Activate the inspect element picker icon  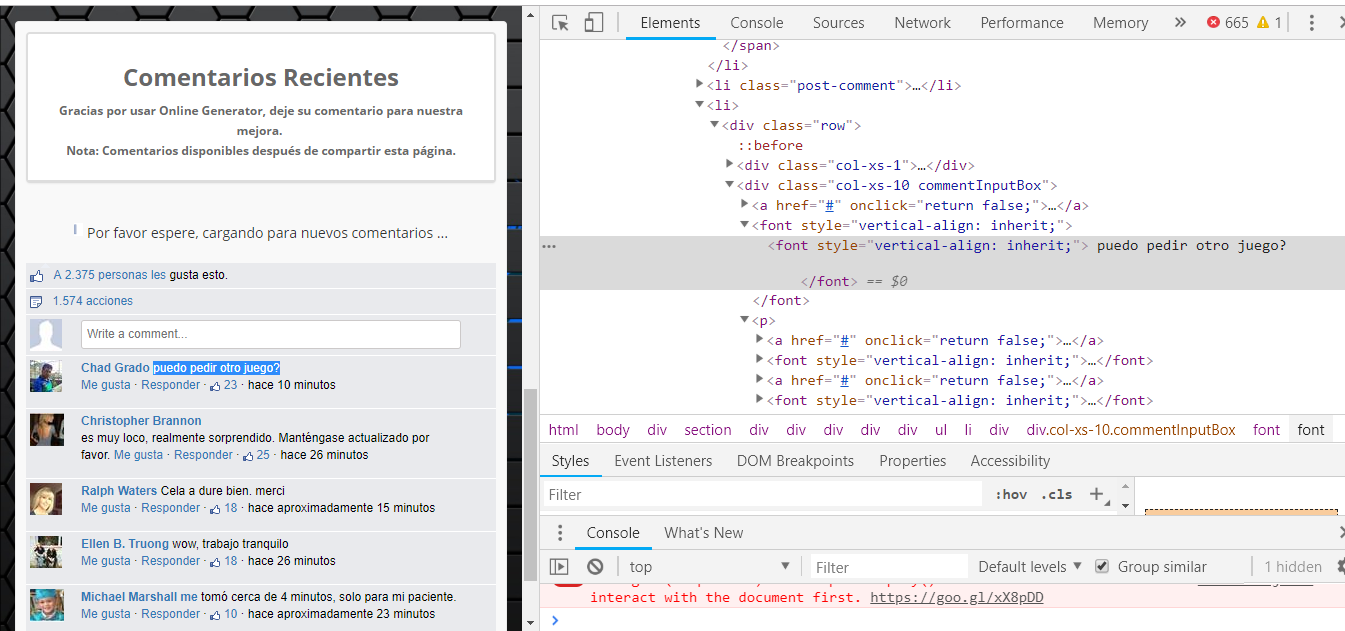pos(560,22)
